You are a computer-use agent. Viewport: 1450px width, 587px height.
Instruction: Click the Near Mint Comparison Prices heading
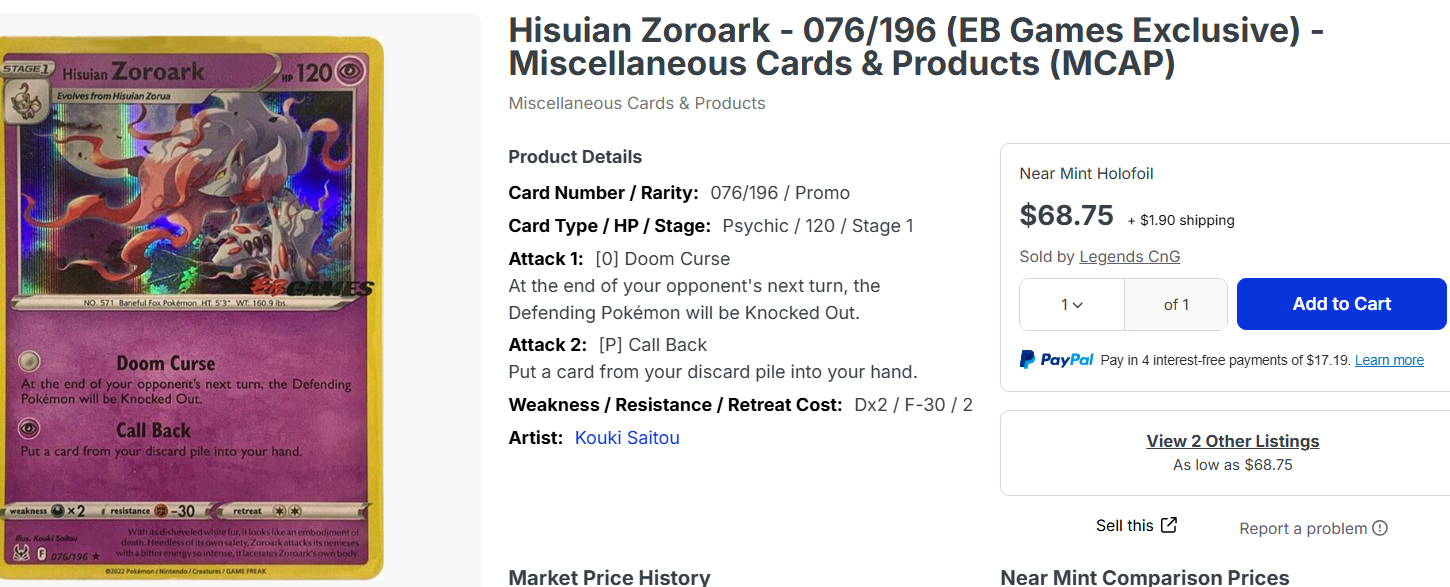[x=1144, y=577]
